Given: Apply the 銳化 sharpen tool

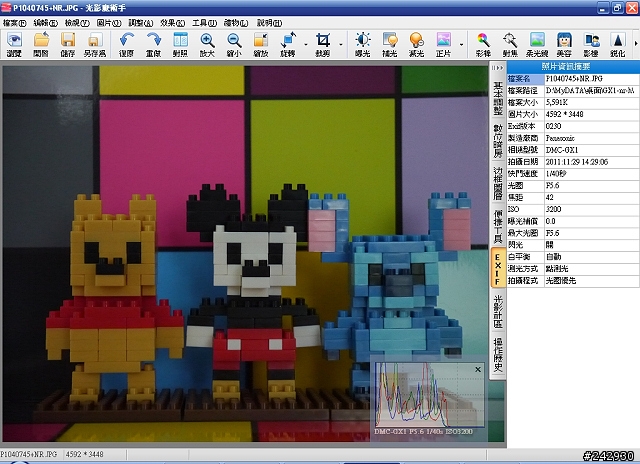Looking at the screenshot, I should click(x=618, y=44).
